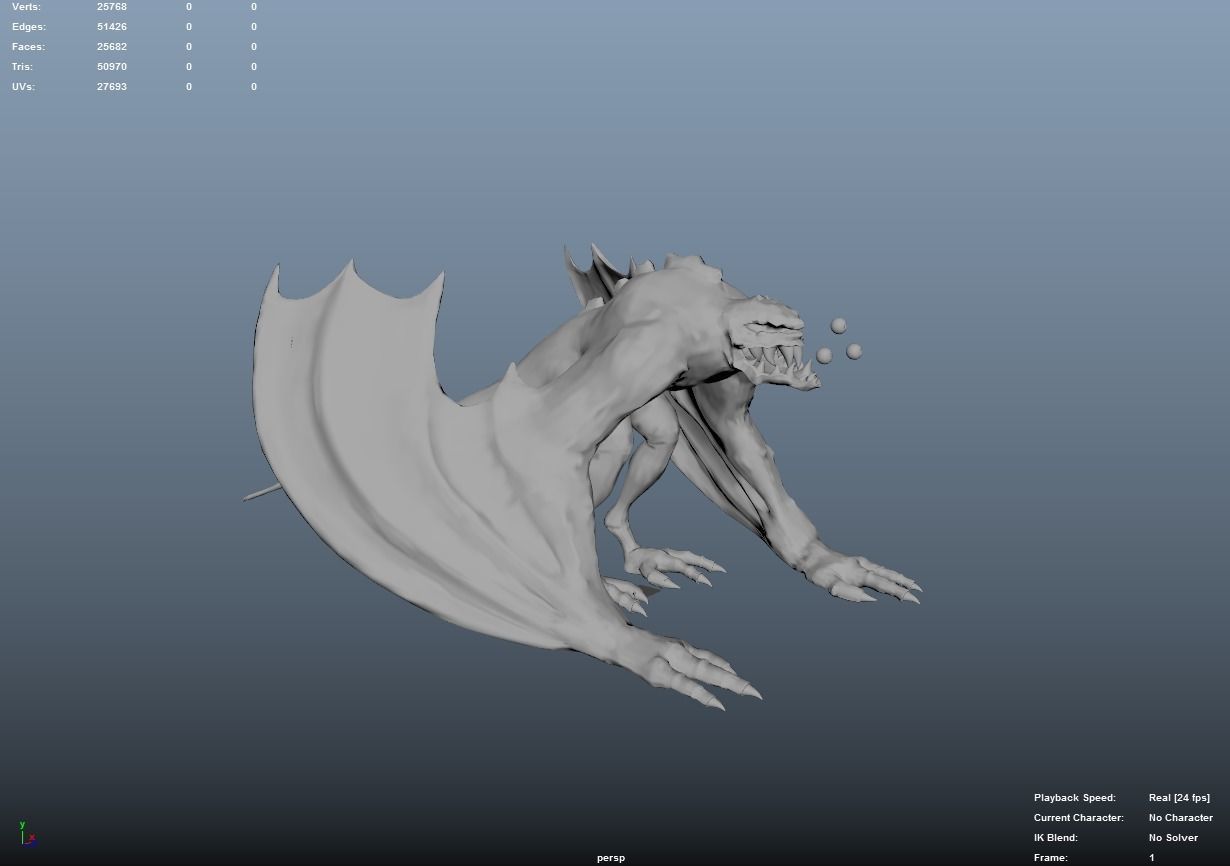Click the 'Faces:' heads-up label
Viewport: 1230px width, 866px height.
point(28,47)
